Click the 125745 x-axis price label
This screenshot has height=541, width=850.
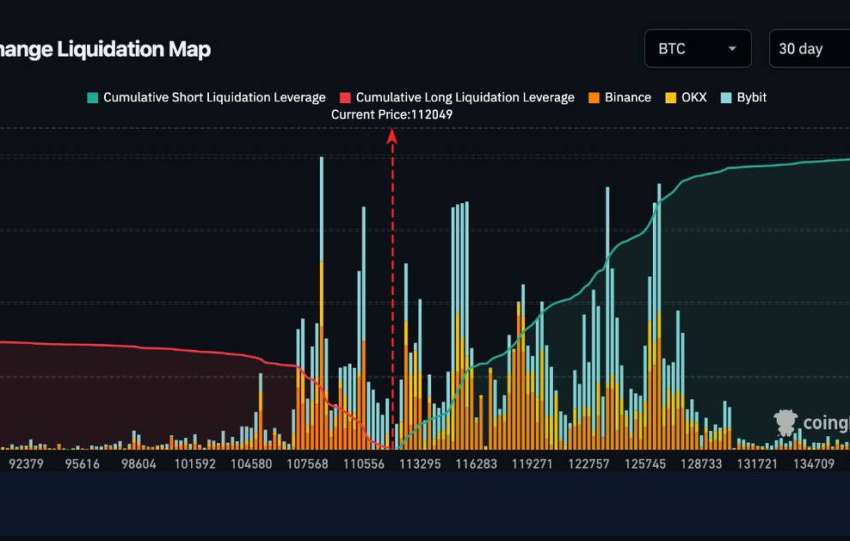[x=645, y=463]
